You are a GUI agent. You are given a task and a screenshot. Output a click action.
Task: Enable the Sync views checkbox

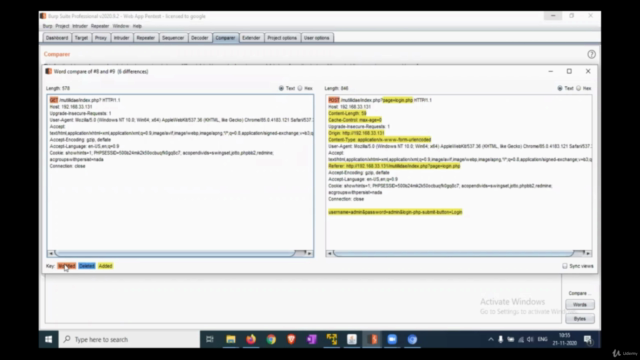click(565, 266)
